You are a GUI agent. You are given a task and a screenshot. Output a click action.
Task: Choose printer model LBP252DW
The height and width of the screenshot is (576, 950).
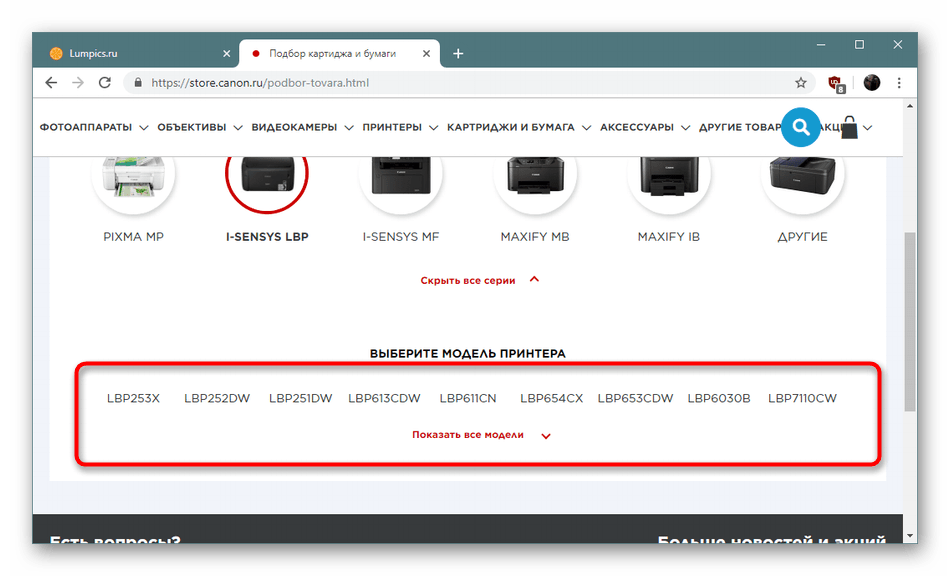click(x=217, y=399)
